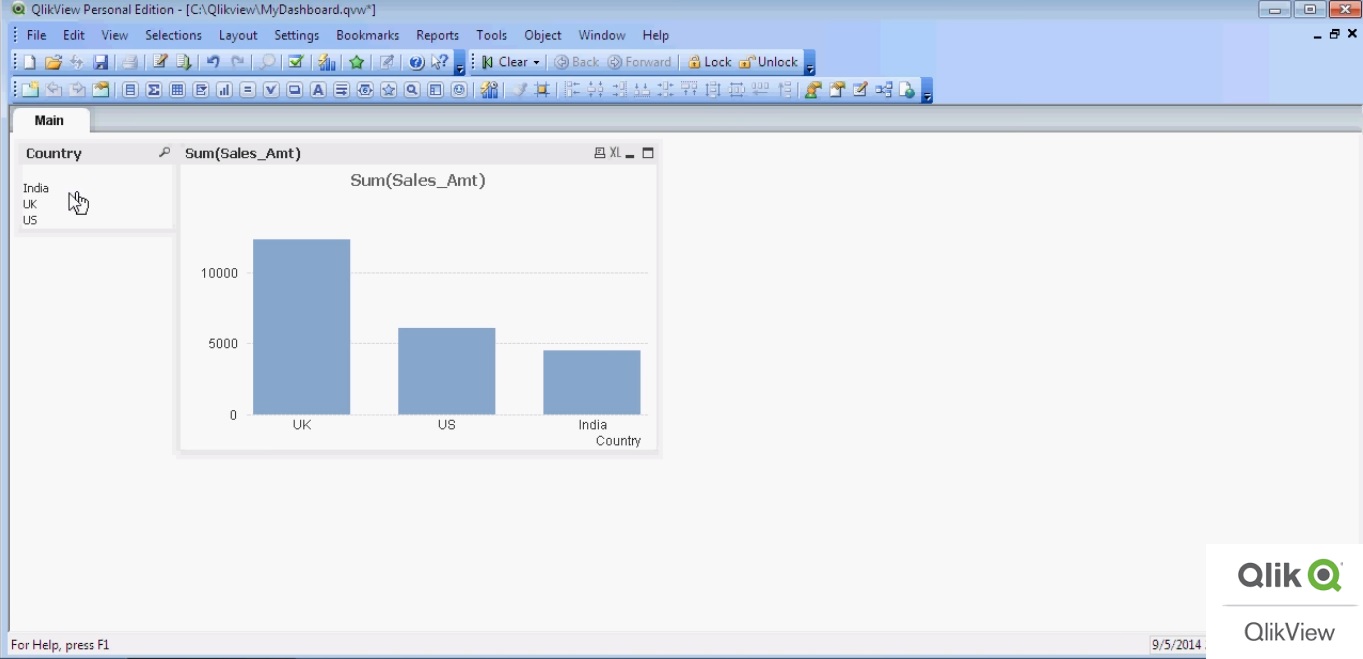Screen dimensions: 1363x659
Task: Open the Selections menu
Action: click(173, 35)
